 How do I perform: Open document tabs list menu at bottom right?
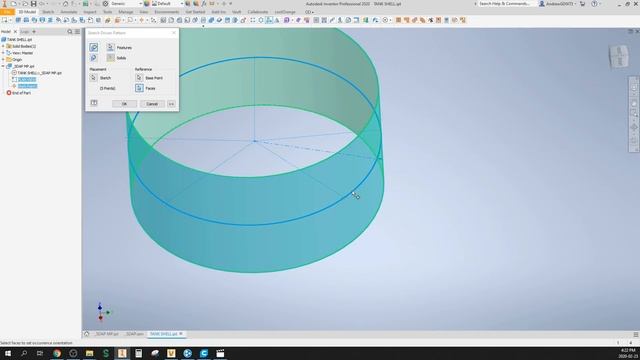pyautogui.click(x=636, y=334)
